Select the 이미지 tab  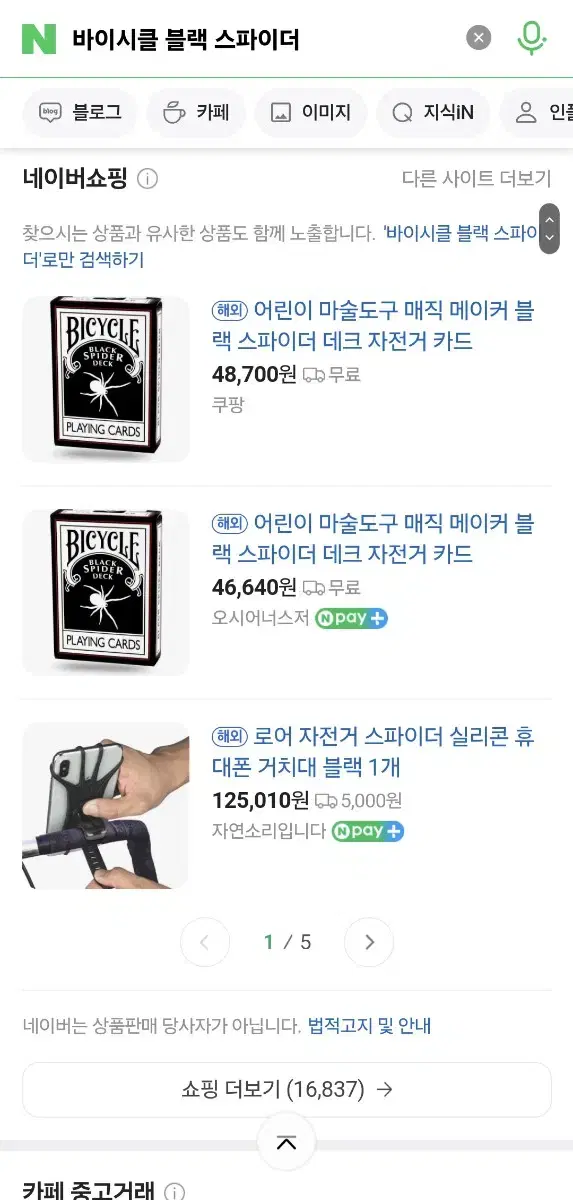[x=311, y=113]
